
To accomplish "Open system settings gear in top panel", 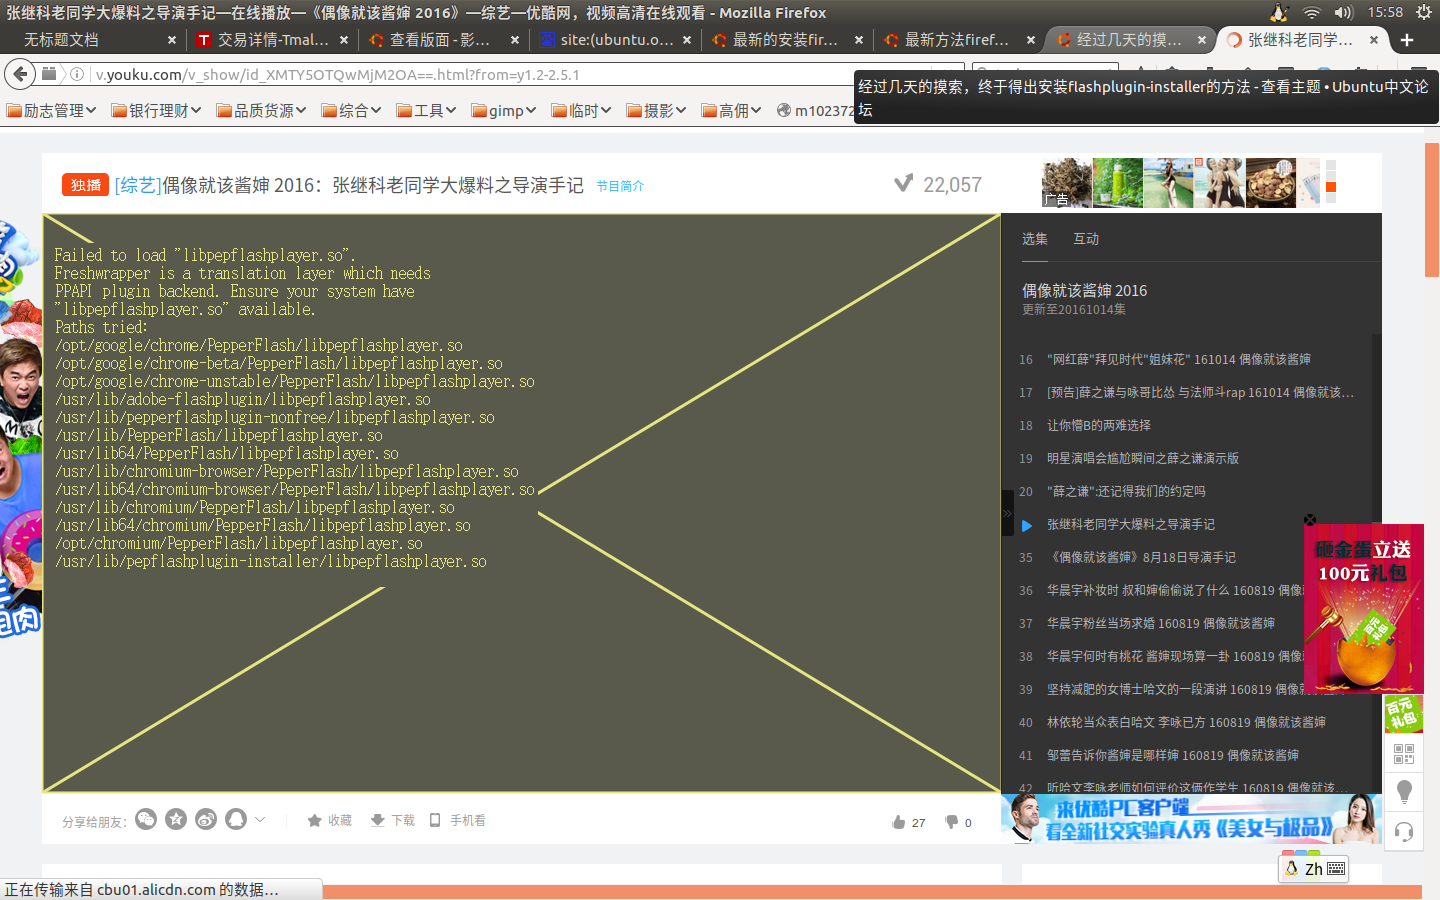I will tap(1423, 12).
